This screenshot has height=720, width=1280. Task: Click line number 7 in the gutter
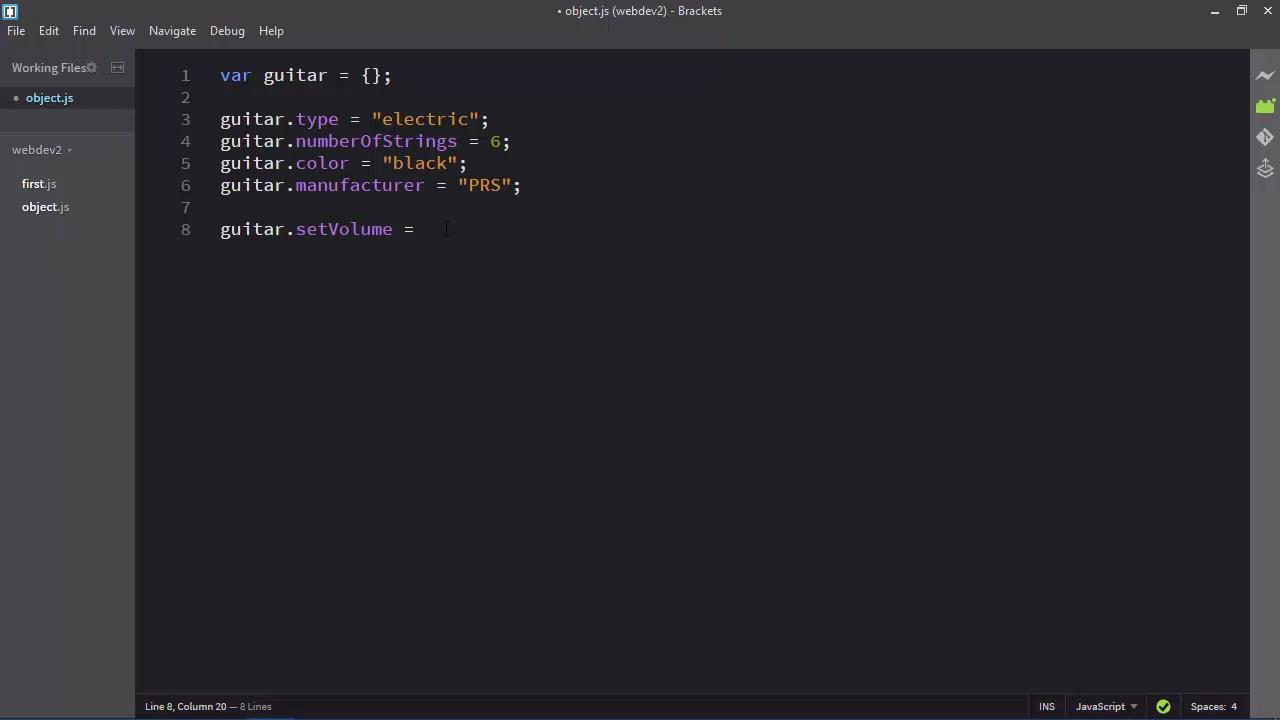point(185,208)
